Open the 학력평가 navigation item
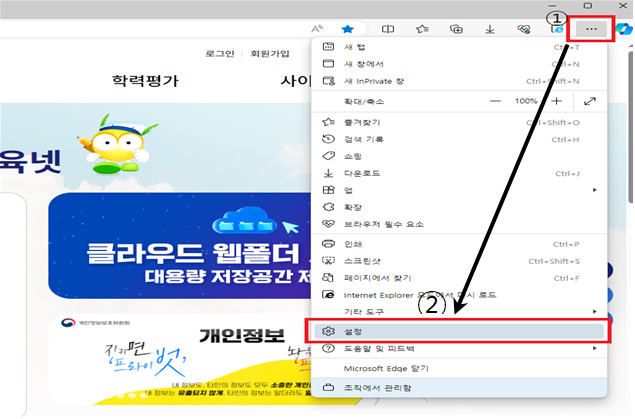The width and height of the screenshot is (635, 419). 145,81
